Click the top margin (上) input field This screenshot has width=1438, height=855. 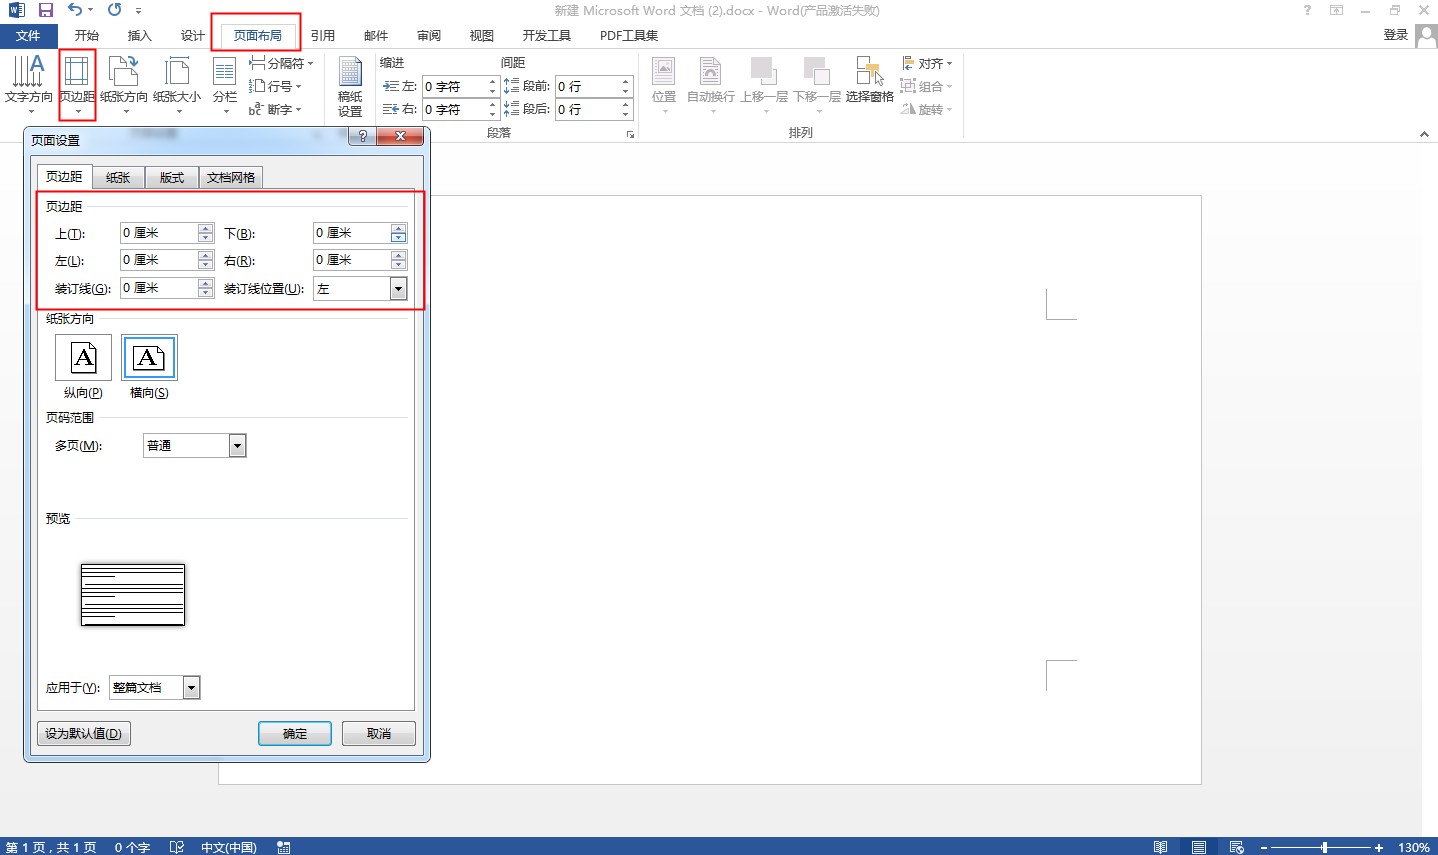(159, 233)
